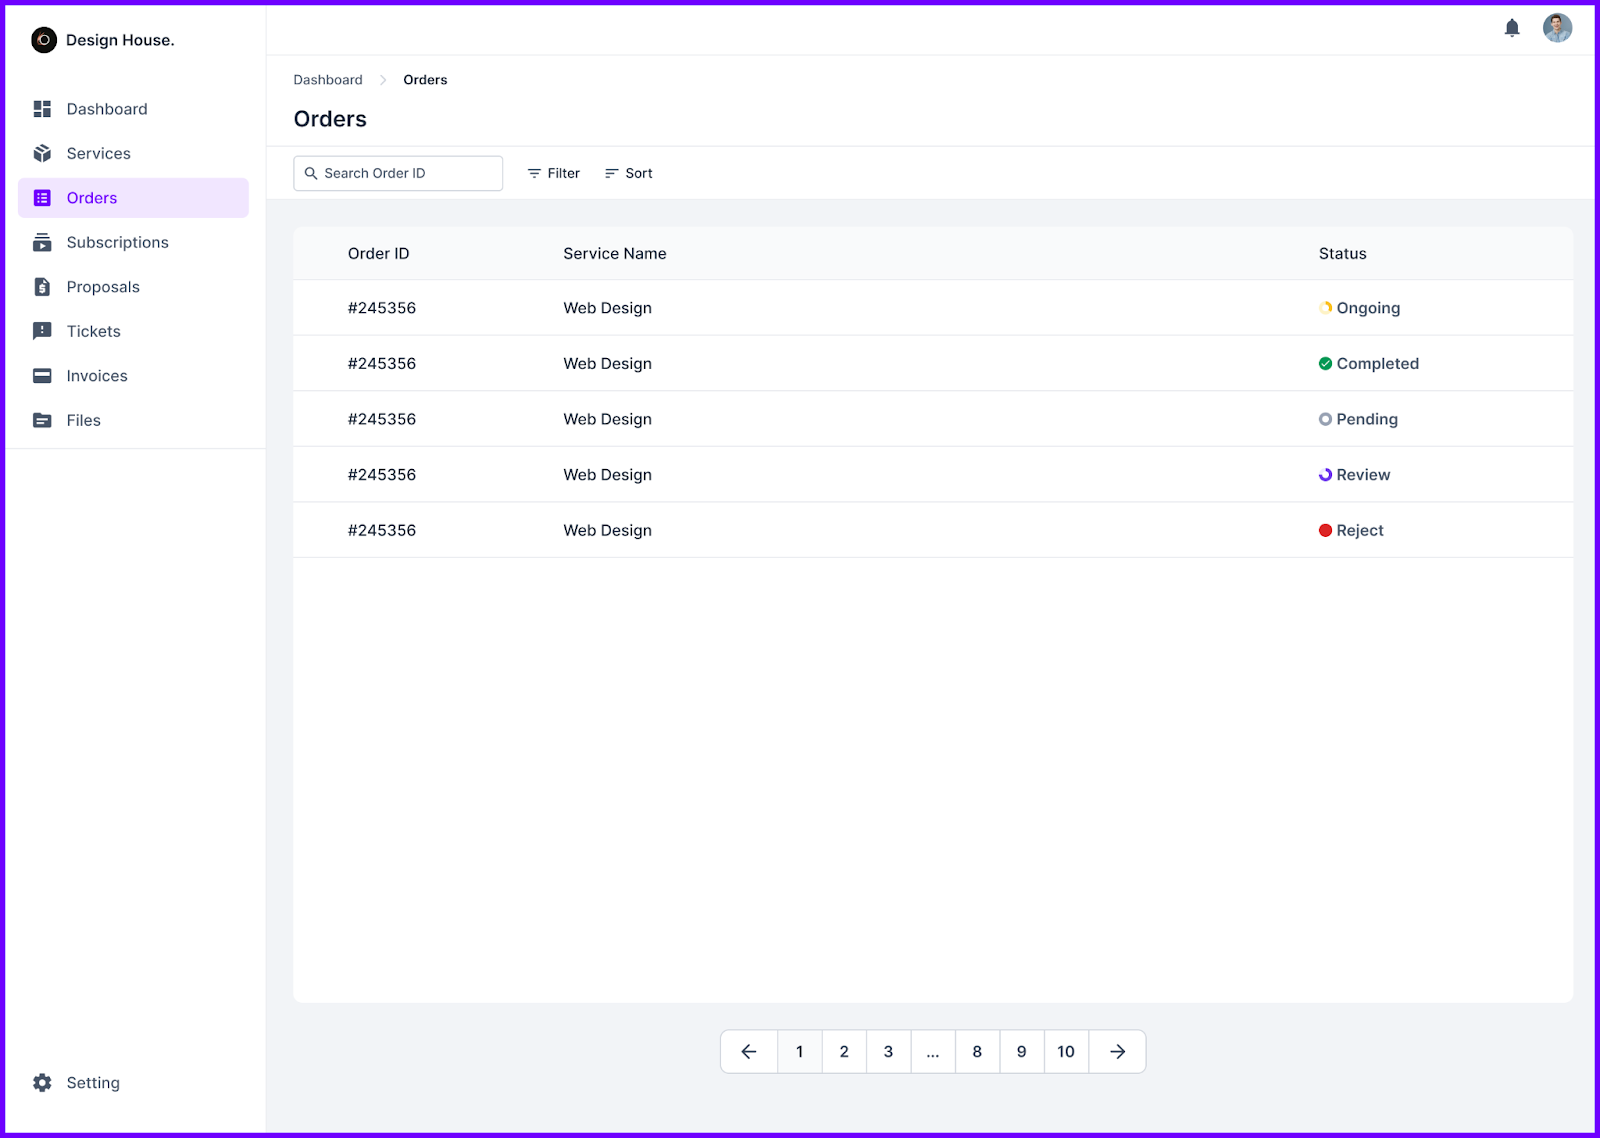The height and width of the screenshot is (1138, 1600).
Task: Click the Services box icon
Action: [42, 153]
